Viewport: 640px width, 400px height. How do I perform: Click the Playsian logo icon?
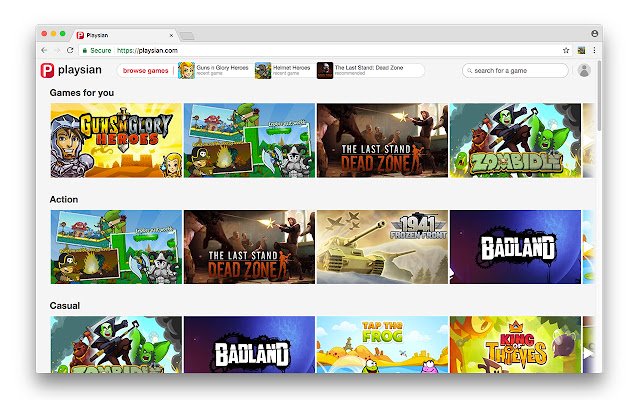click(x=47, y=70)
